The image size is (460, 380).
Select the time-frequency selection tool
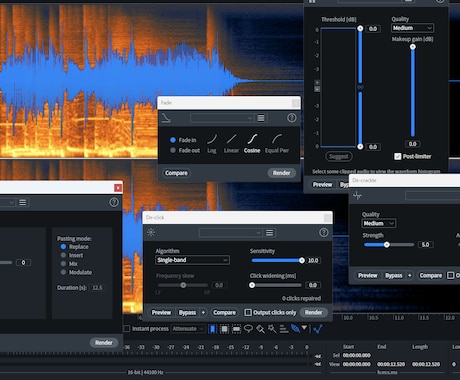225,329
